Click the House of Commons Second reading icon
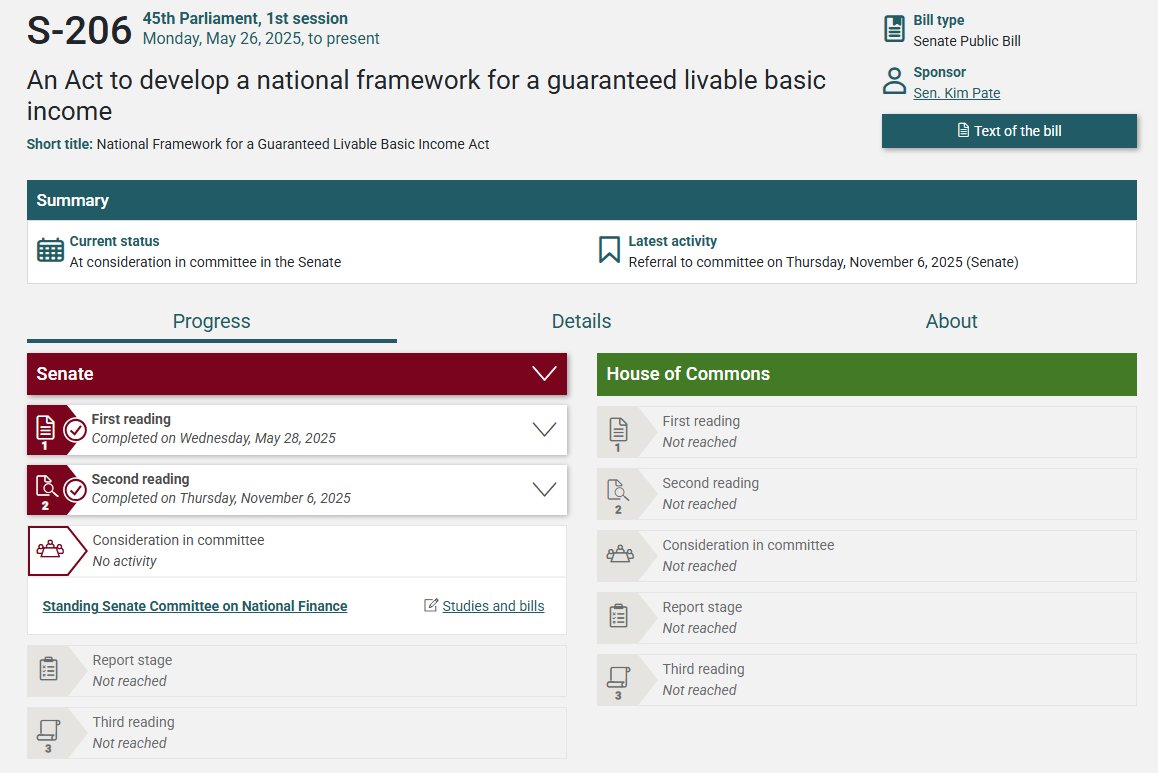The image size is (1158, 773). point(618,490)
